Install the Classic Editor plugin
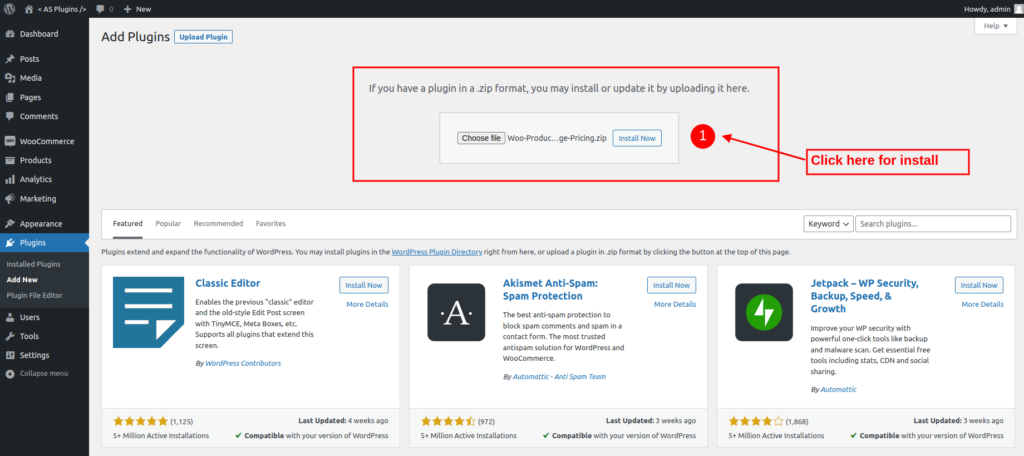The image size is (1024, 456). click(364, 285)
